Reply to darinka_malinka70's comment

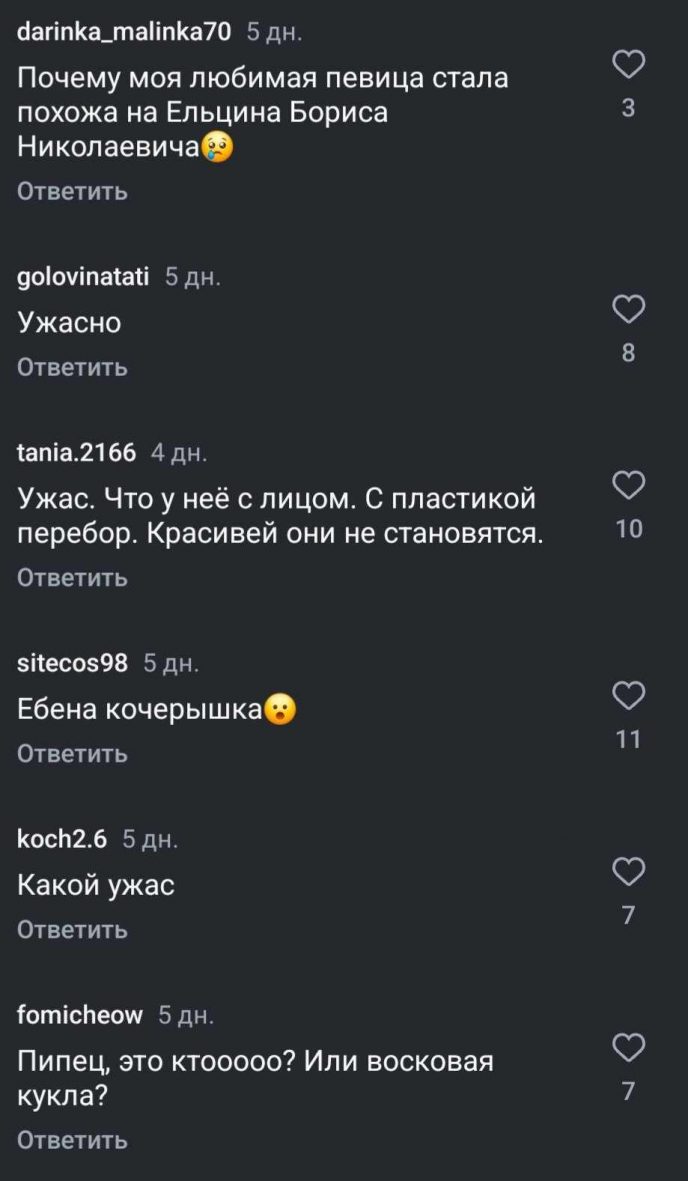point(73,191)
